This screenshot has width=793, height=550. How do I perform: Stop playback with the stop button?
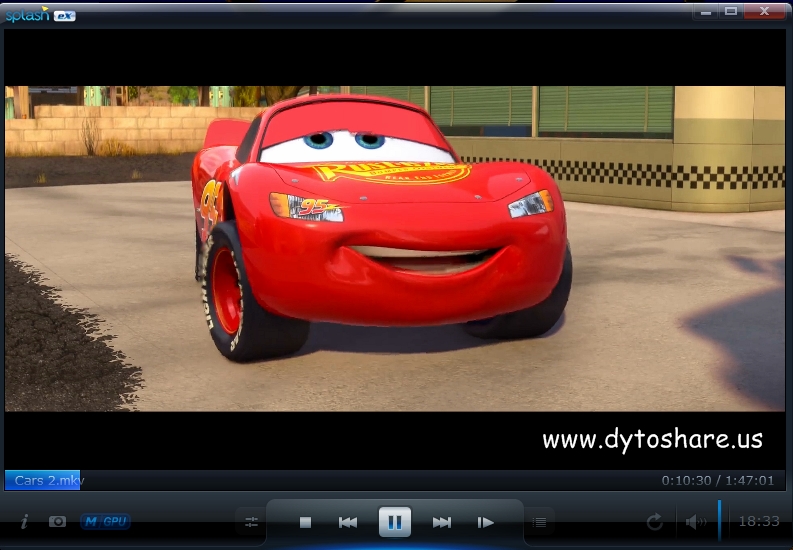pos(305,522)
